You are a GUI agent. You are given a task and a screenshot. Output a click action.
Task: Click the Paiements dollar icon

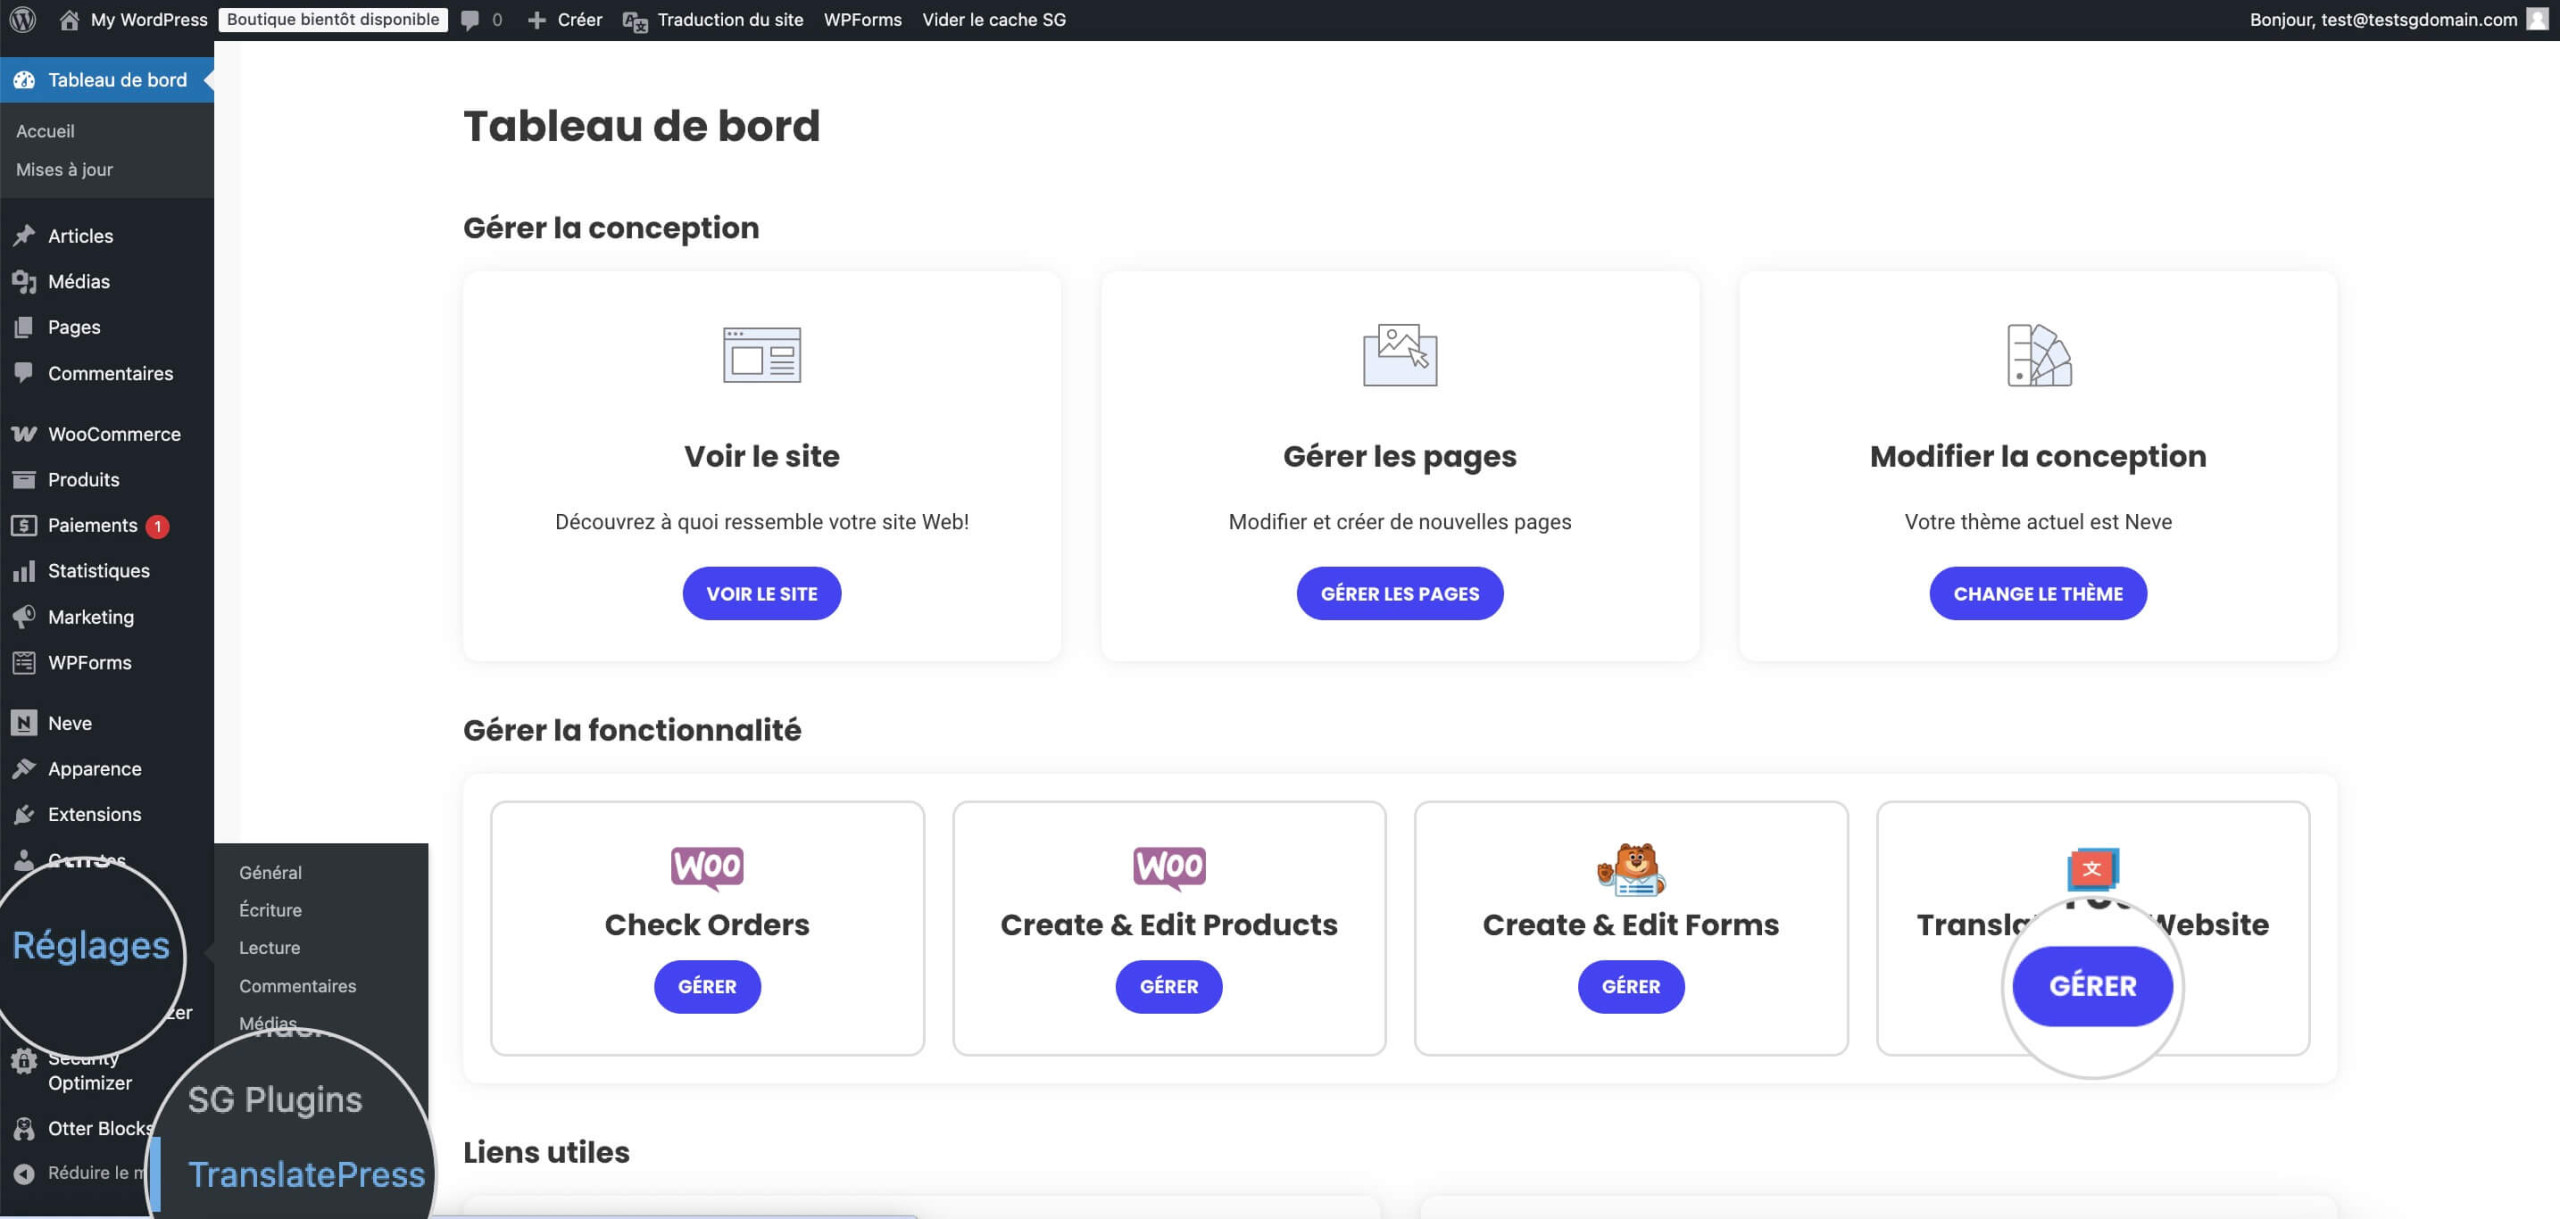tap(24, 526)
